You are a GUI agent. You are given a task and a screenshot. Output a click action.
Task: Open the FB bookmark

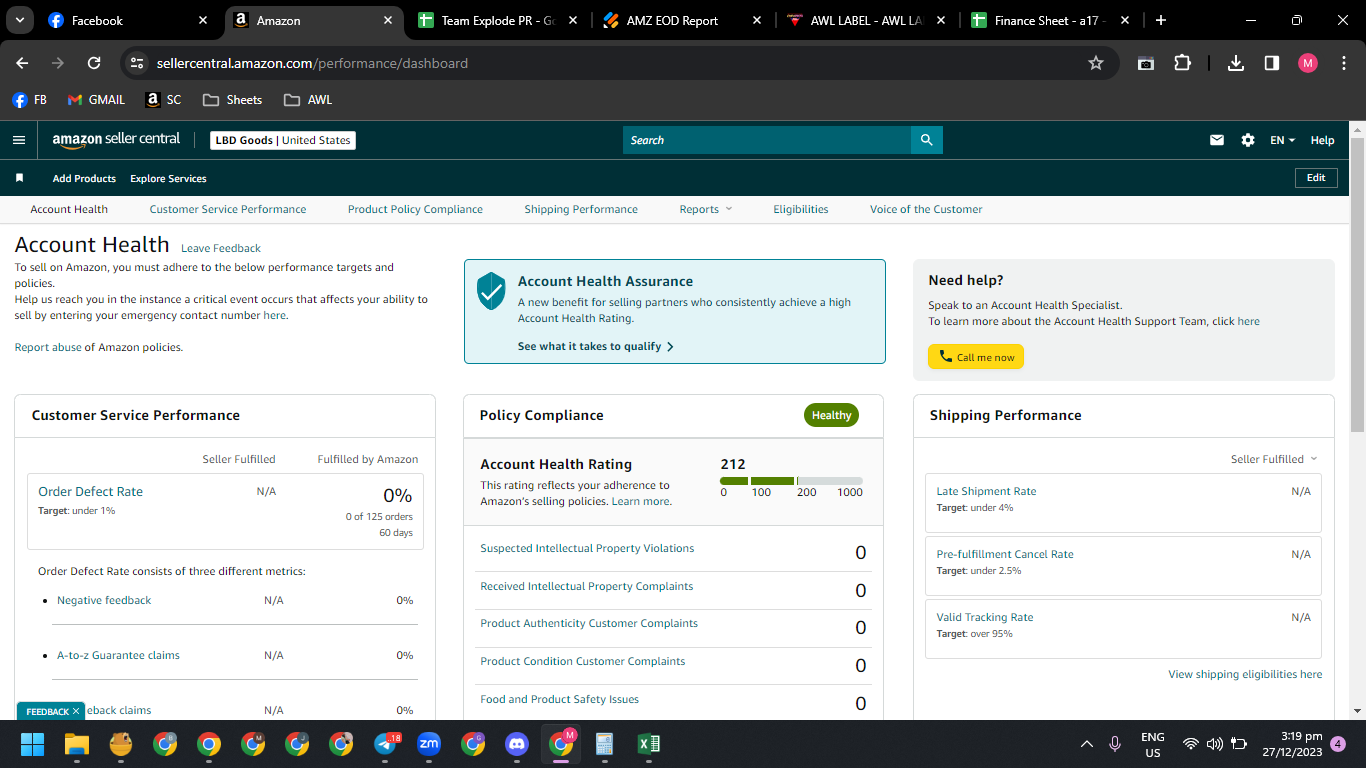(30, 100)
